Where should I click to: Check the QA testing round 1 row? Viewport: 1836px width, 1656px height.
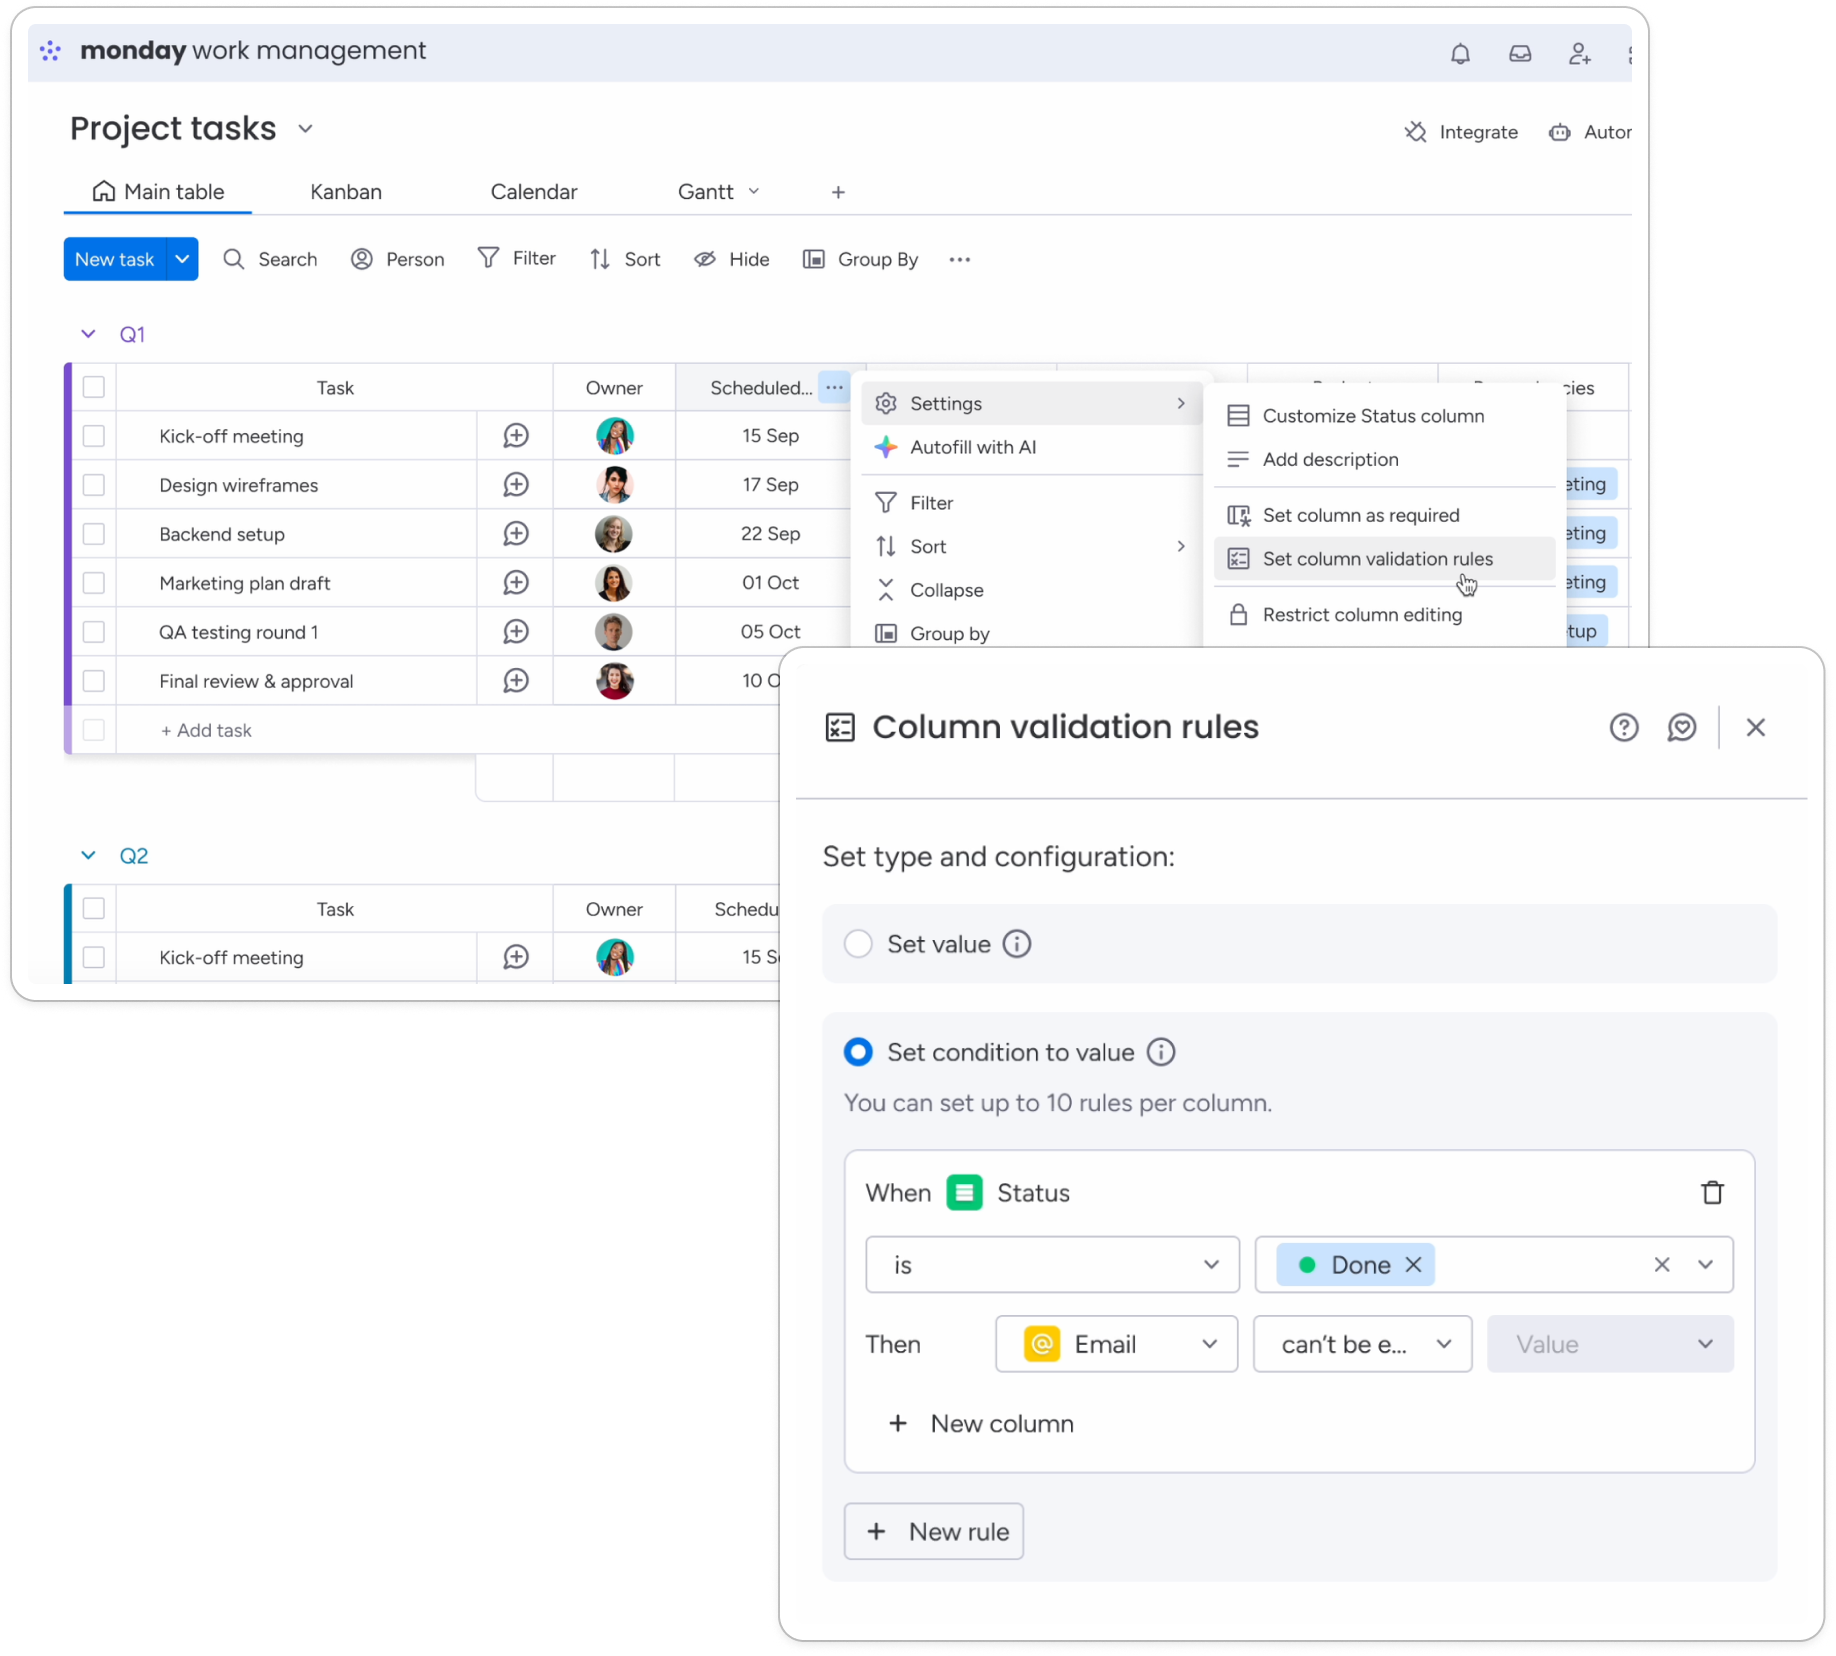pyautogui.click(x=94, y=632)
